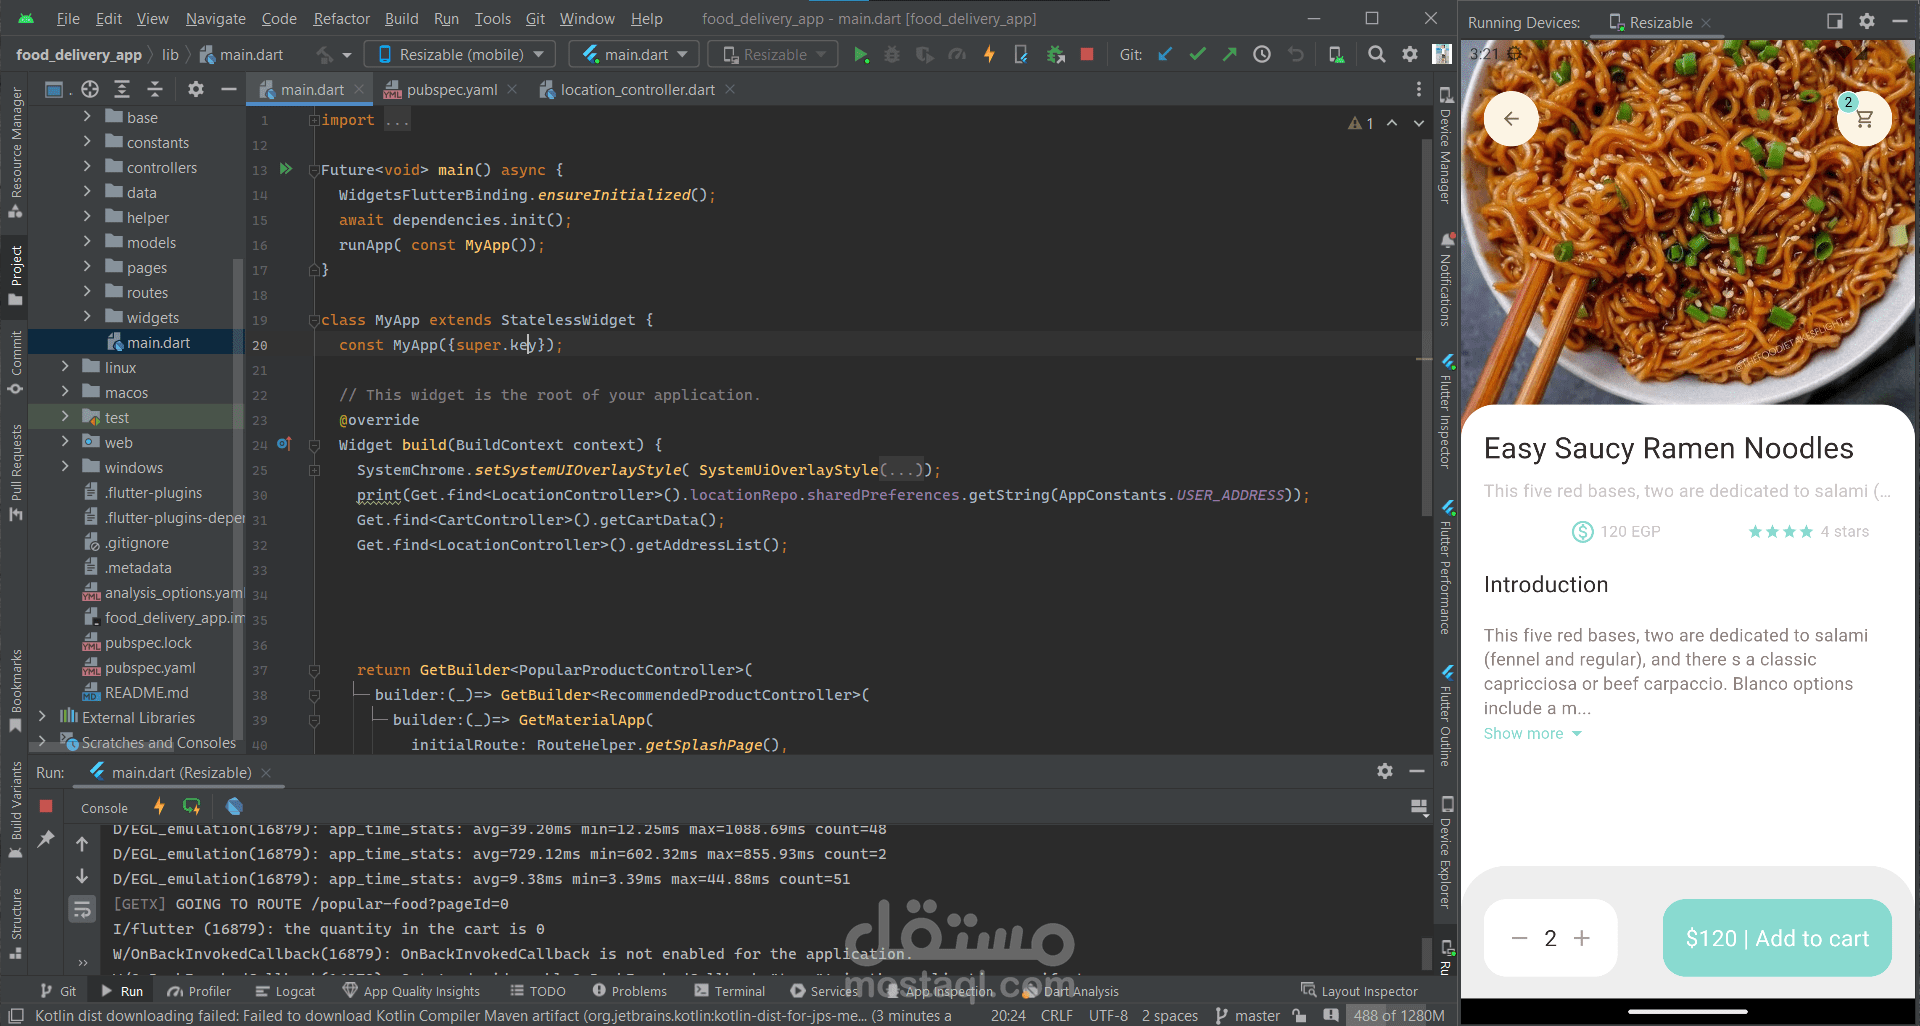Decrease quantity with minus button

[x=1519, y=938]
